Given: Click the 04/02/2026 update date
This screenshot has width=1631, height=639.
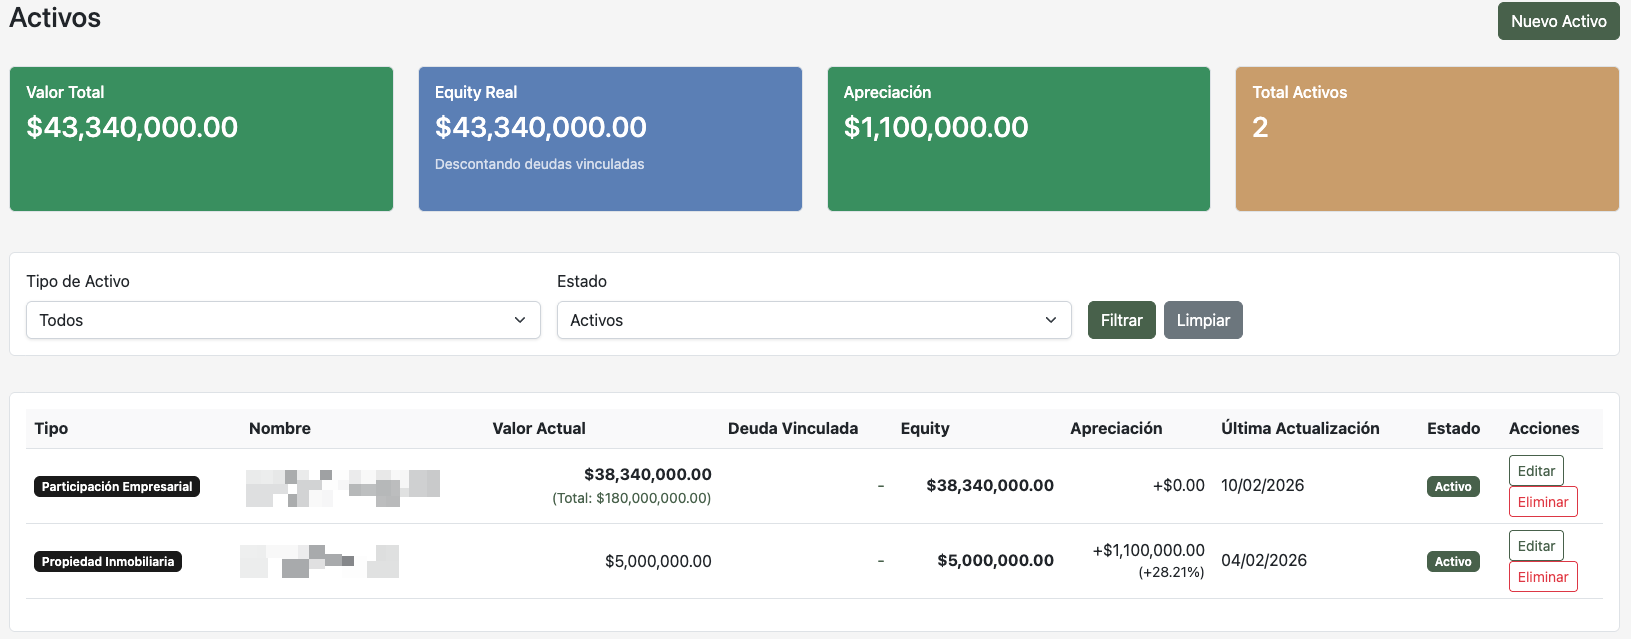Looking at the screenshot, I should 1264,560.
